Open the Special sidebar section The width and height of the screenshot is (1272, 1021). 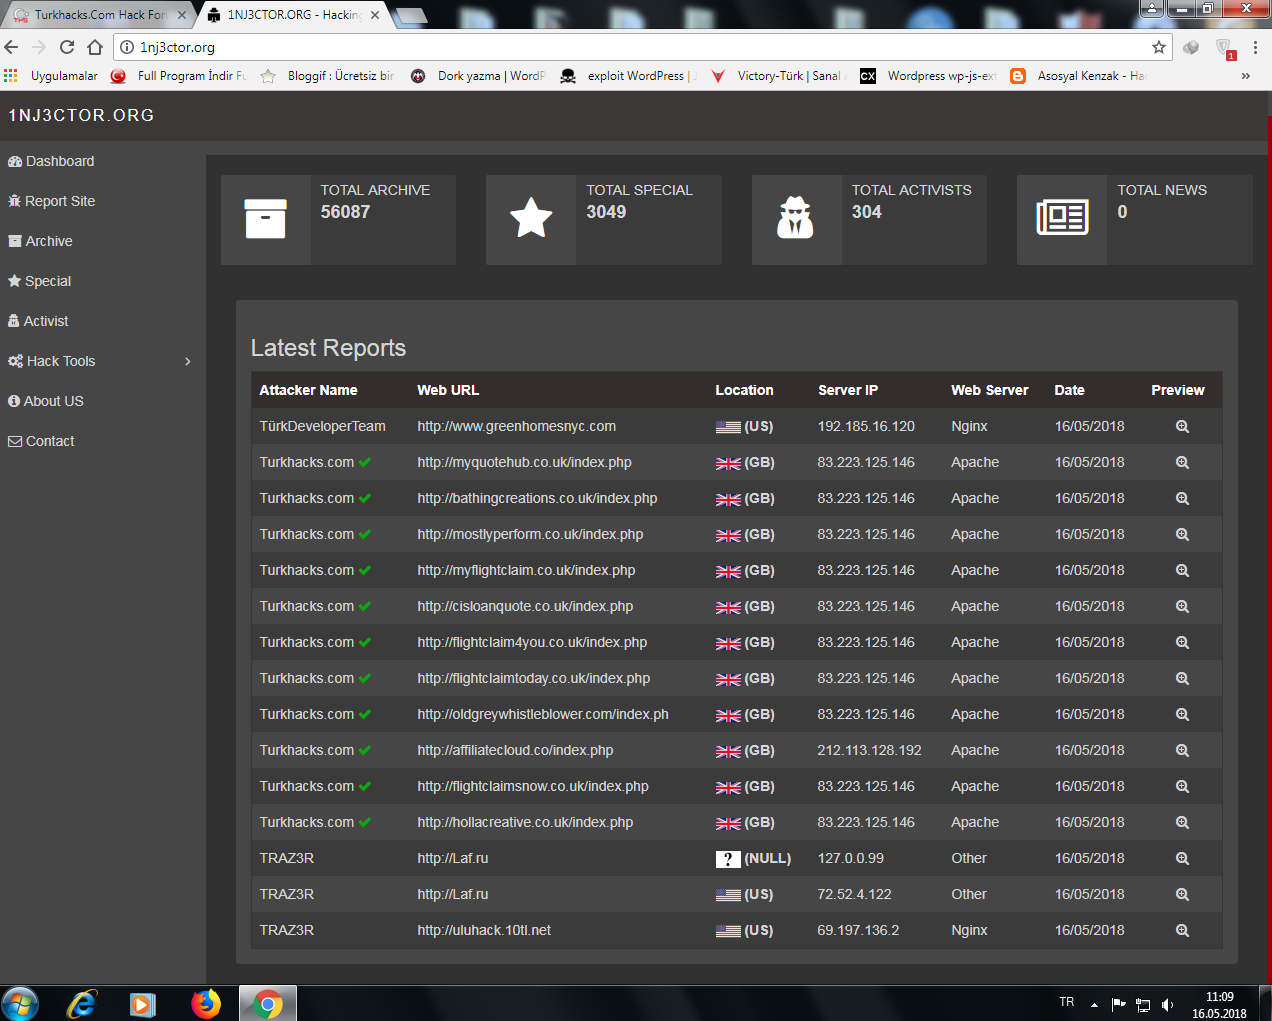coord(39,281)
